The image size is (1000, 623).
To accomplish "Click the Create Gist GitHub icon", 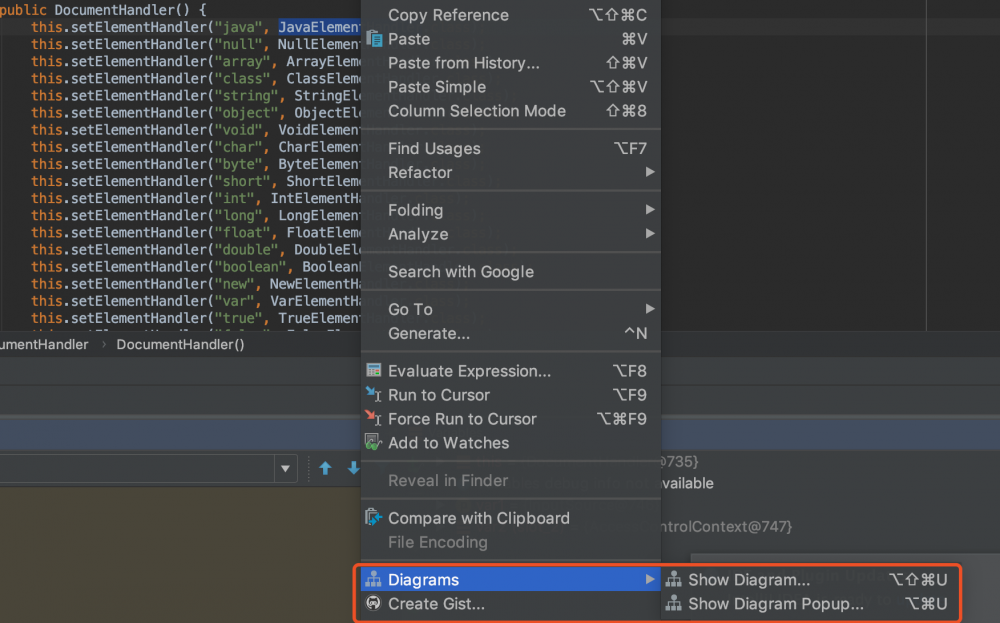I will (x=374, y=604).
